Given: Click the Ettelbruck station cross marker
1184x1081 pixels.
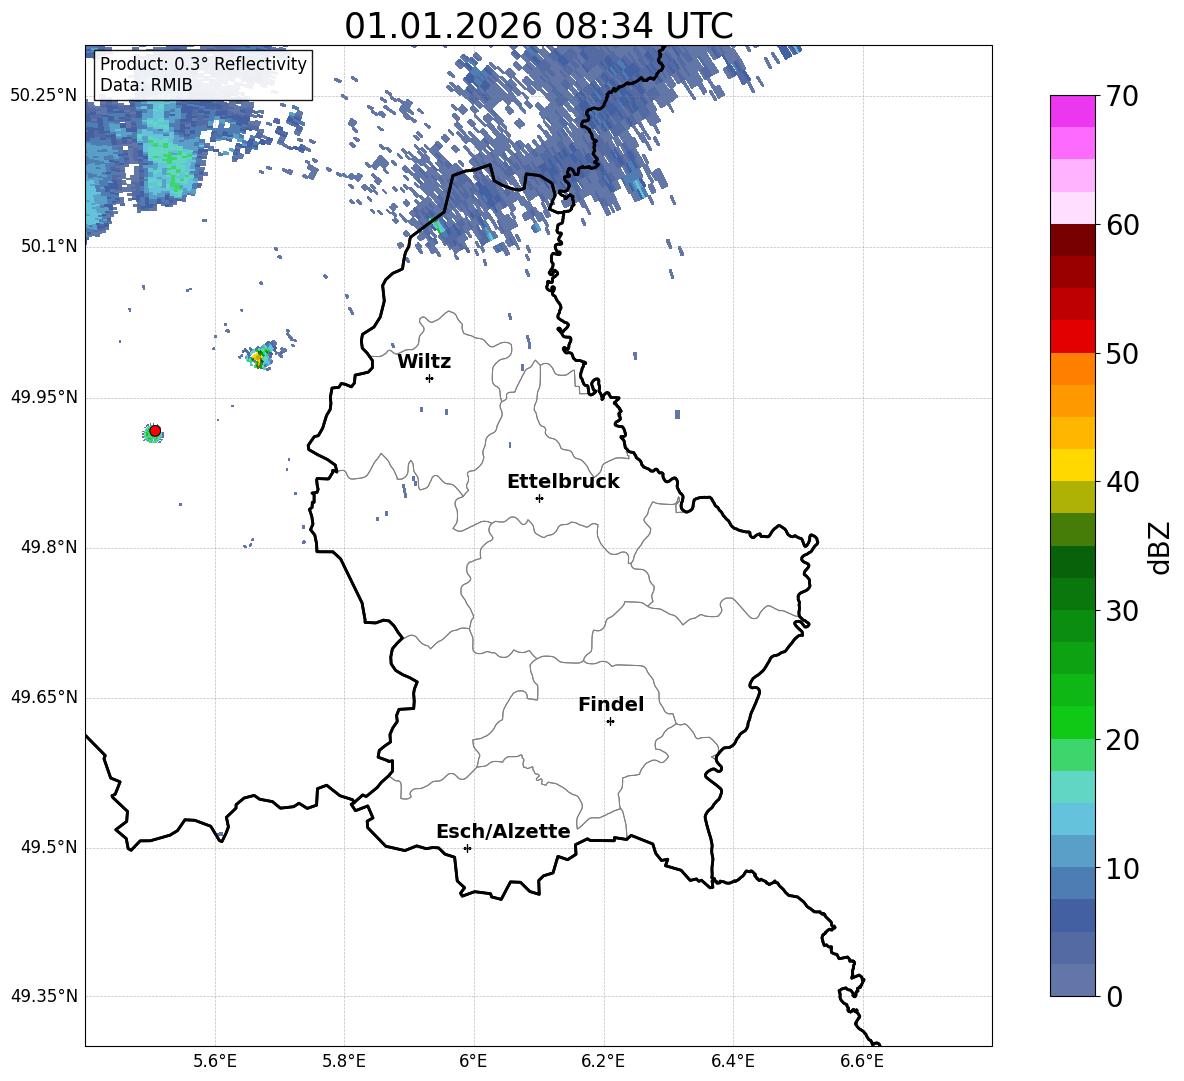Looking at the screenshot, I should (x=539, y=498).
